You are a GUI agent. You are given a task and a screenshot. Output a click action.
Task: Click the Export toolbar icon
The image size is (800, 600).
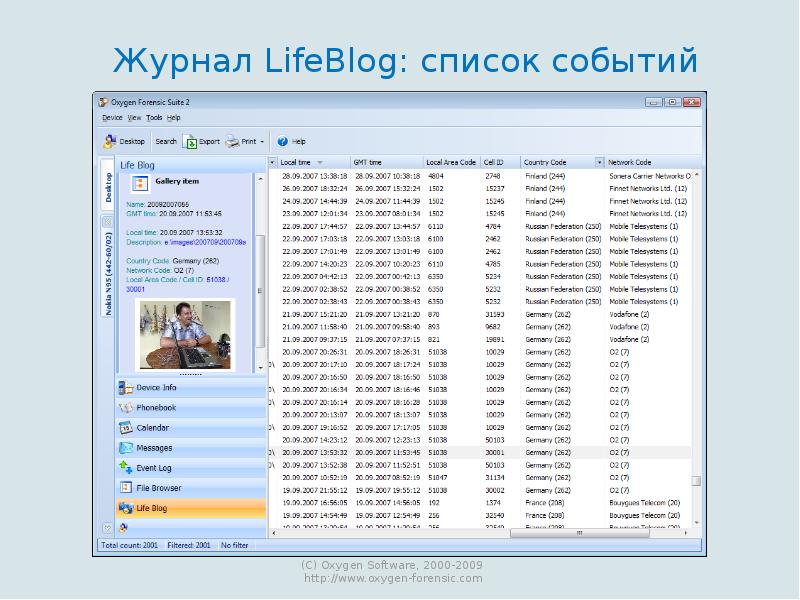[x=190, y=142]
